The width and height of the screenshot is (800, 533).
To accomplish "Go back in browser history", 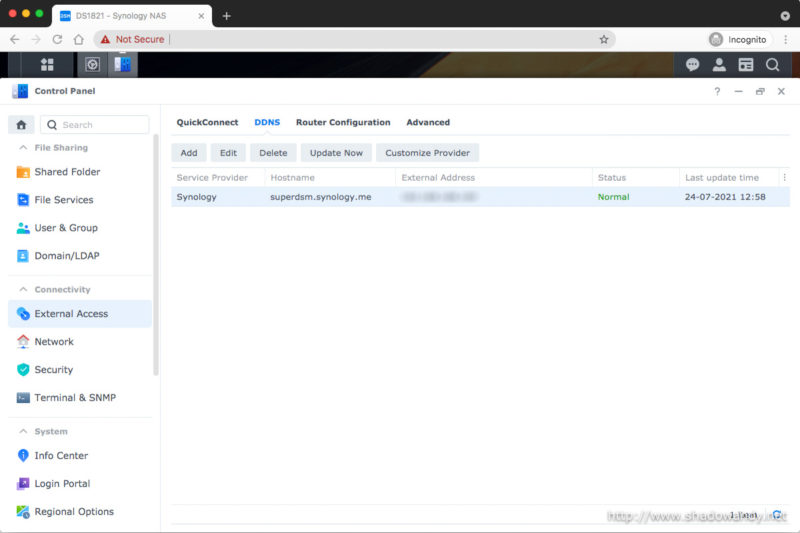I will [x=14, y=39].
